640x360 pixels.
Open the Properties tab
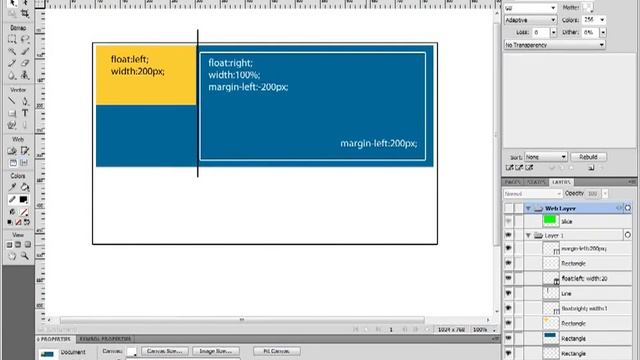[53, 339]
